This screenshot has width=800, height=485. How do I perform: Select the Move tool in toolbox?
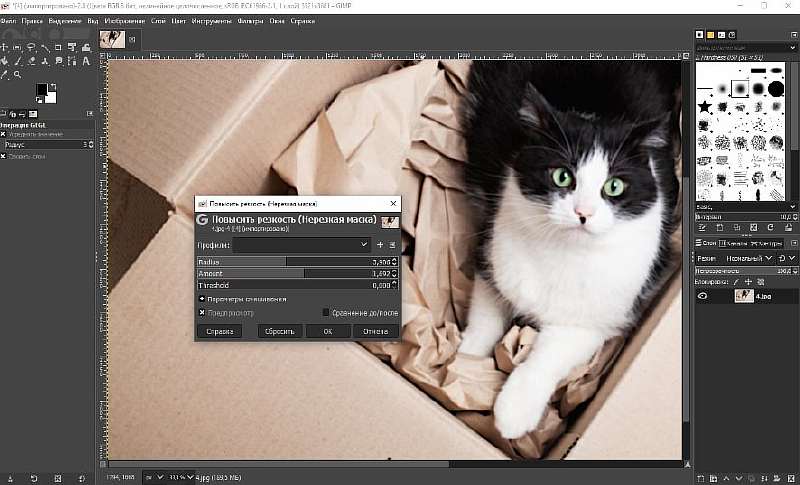point(5,47)
